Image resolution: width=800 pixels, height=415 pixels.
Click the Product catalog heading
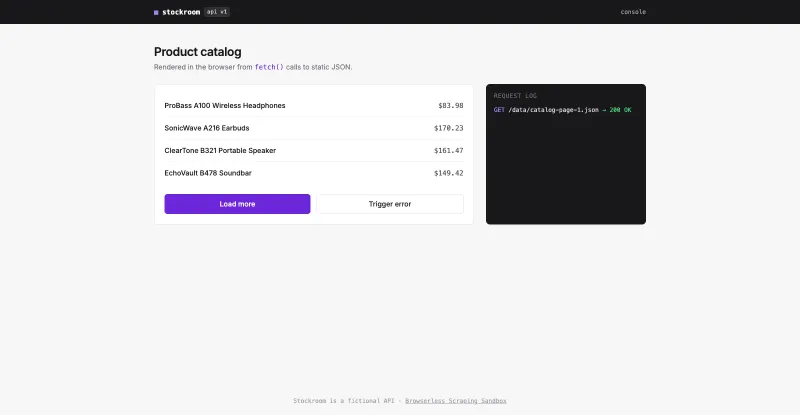point(197,52)
